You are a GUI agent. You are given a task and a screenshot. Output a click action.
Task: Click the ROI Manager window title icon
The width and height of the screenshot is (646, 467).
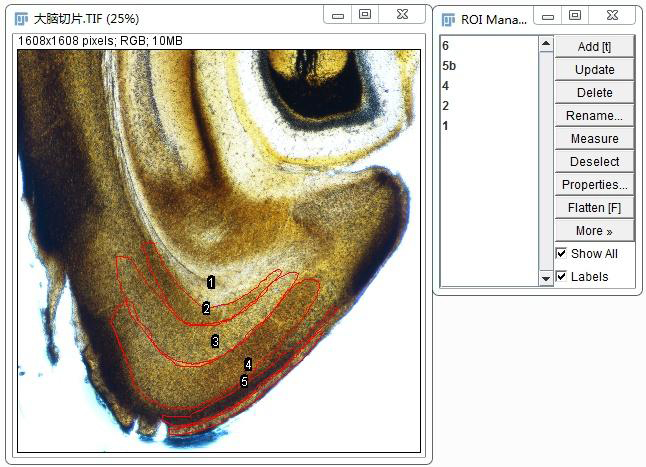click(x=445, y=19)
